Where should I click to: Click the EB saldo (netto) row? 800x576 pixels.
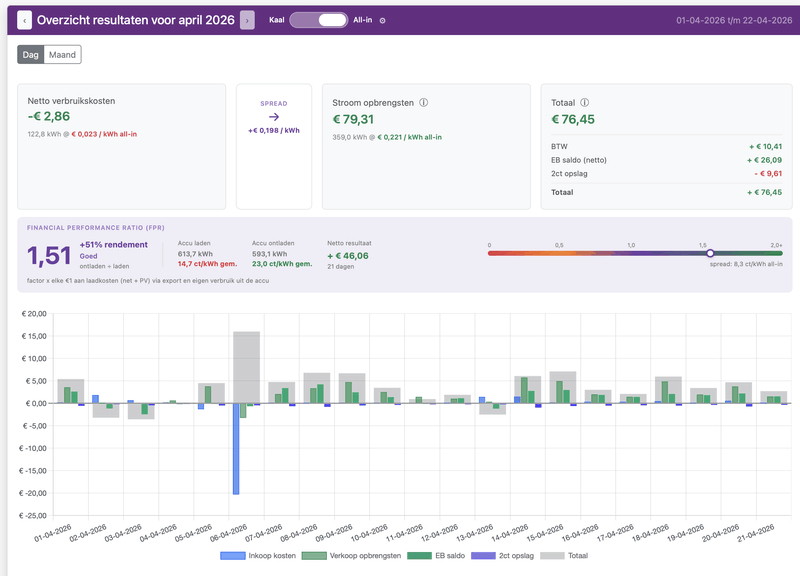pyautogui.click(x=666, y=160)
